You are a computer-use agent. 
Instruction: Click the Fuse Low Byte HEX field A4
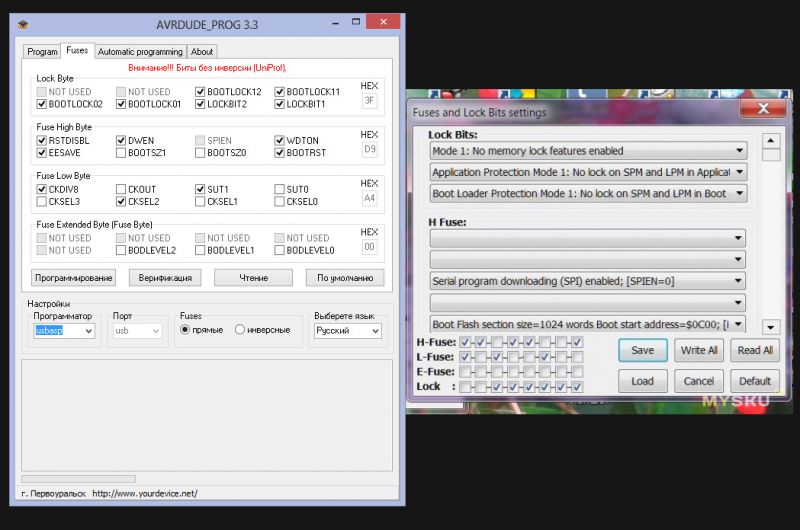pyautogui.click(x=369, y=198)
